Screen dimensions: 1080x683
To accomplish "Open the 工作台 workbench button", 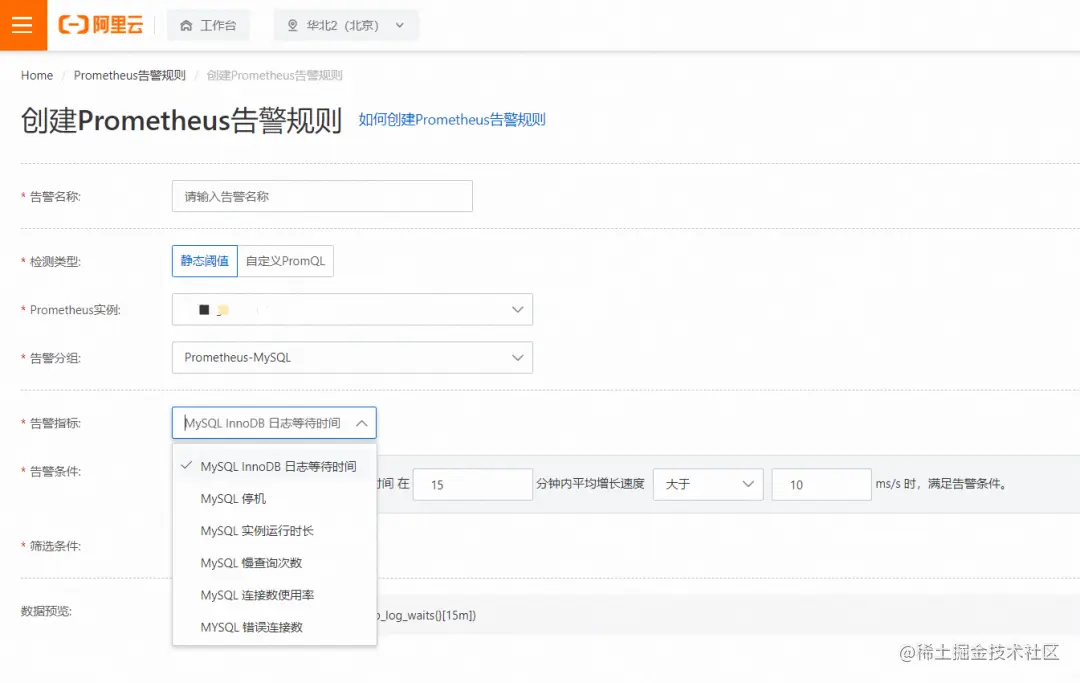I will [x=208, y=25].
